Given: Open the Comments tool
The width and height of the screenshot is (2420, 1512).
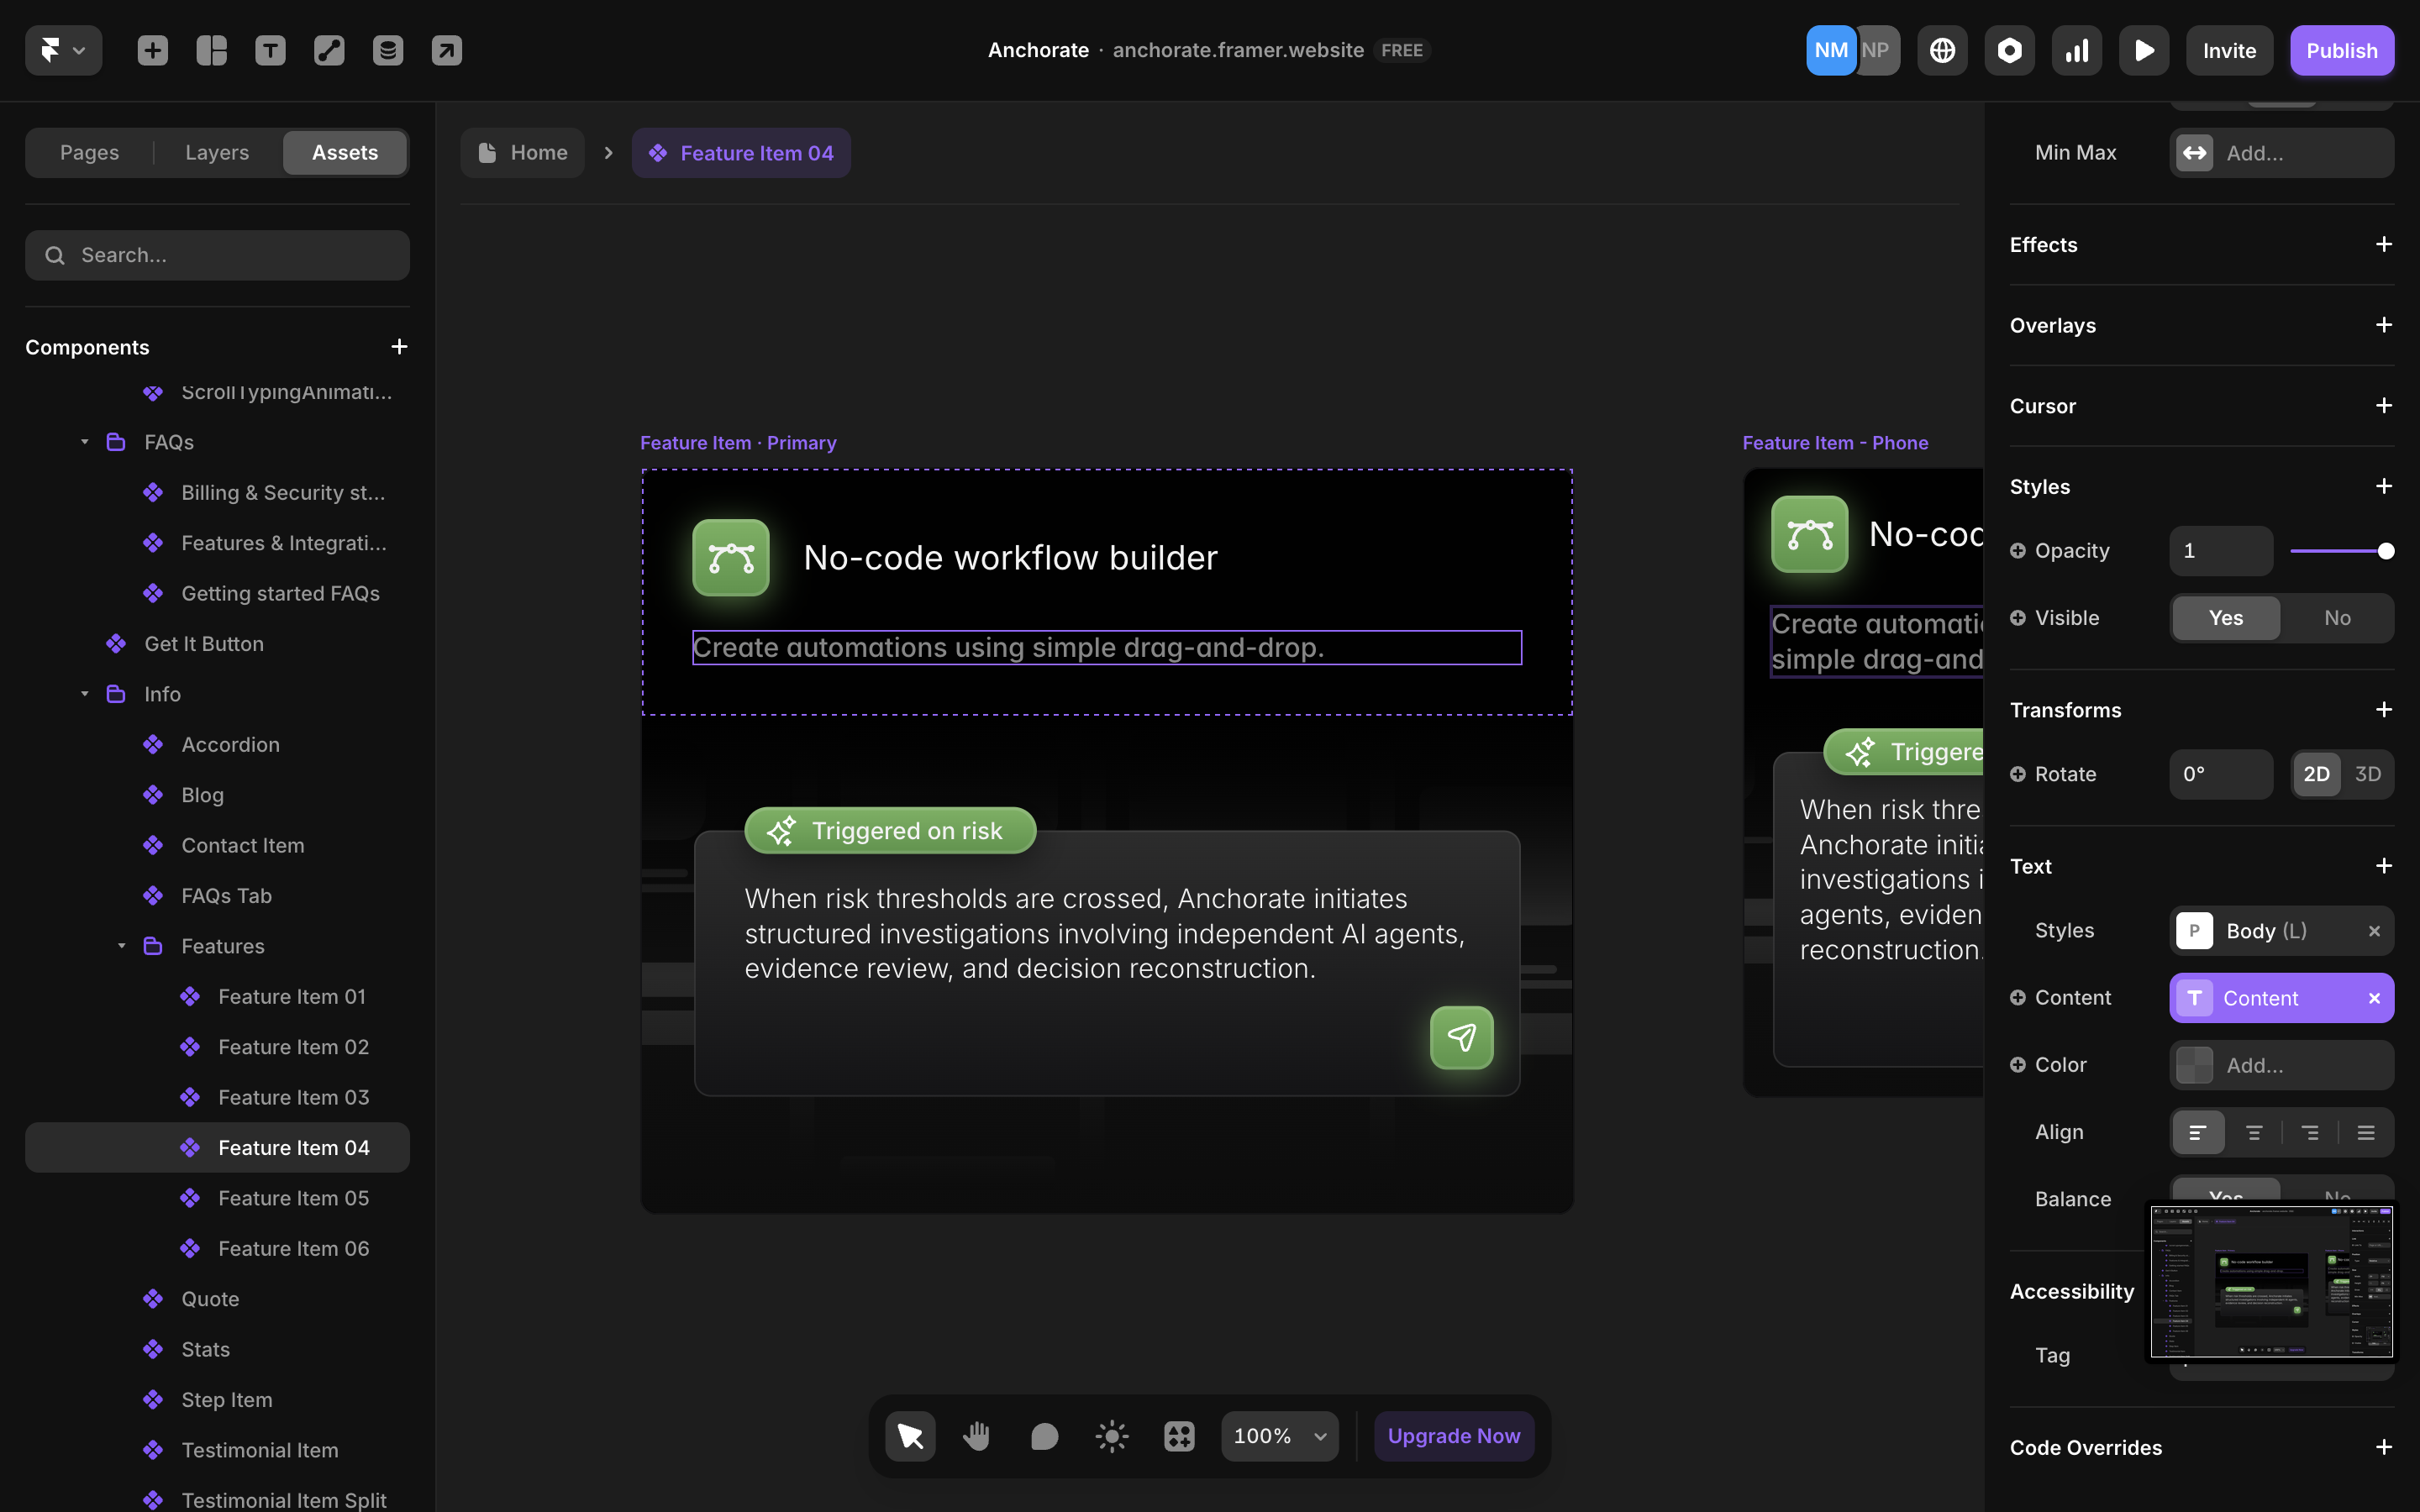Looking at the screenshot, I should [1044, 1435].
